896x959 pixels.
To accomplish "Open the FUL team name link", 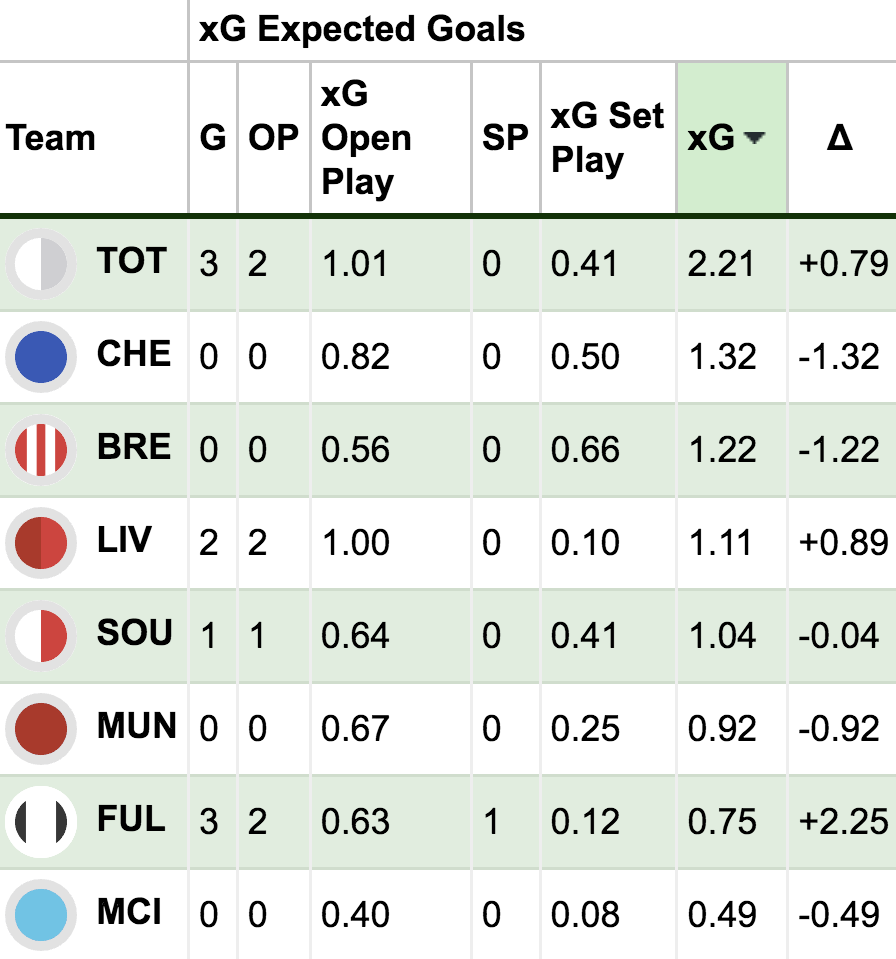I will pyautogui.click(x=131, y=820).
